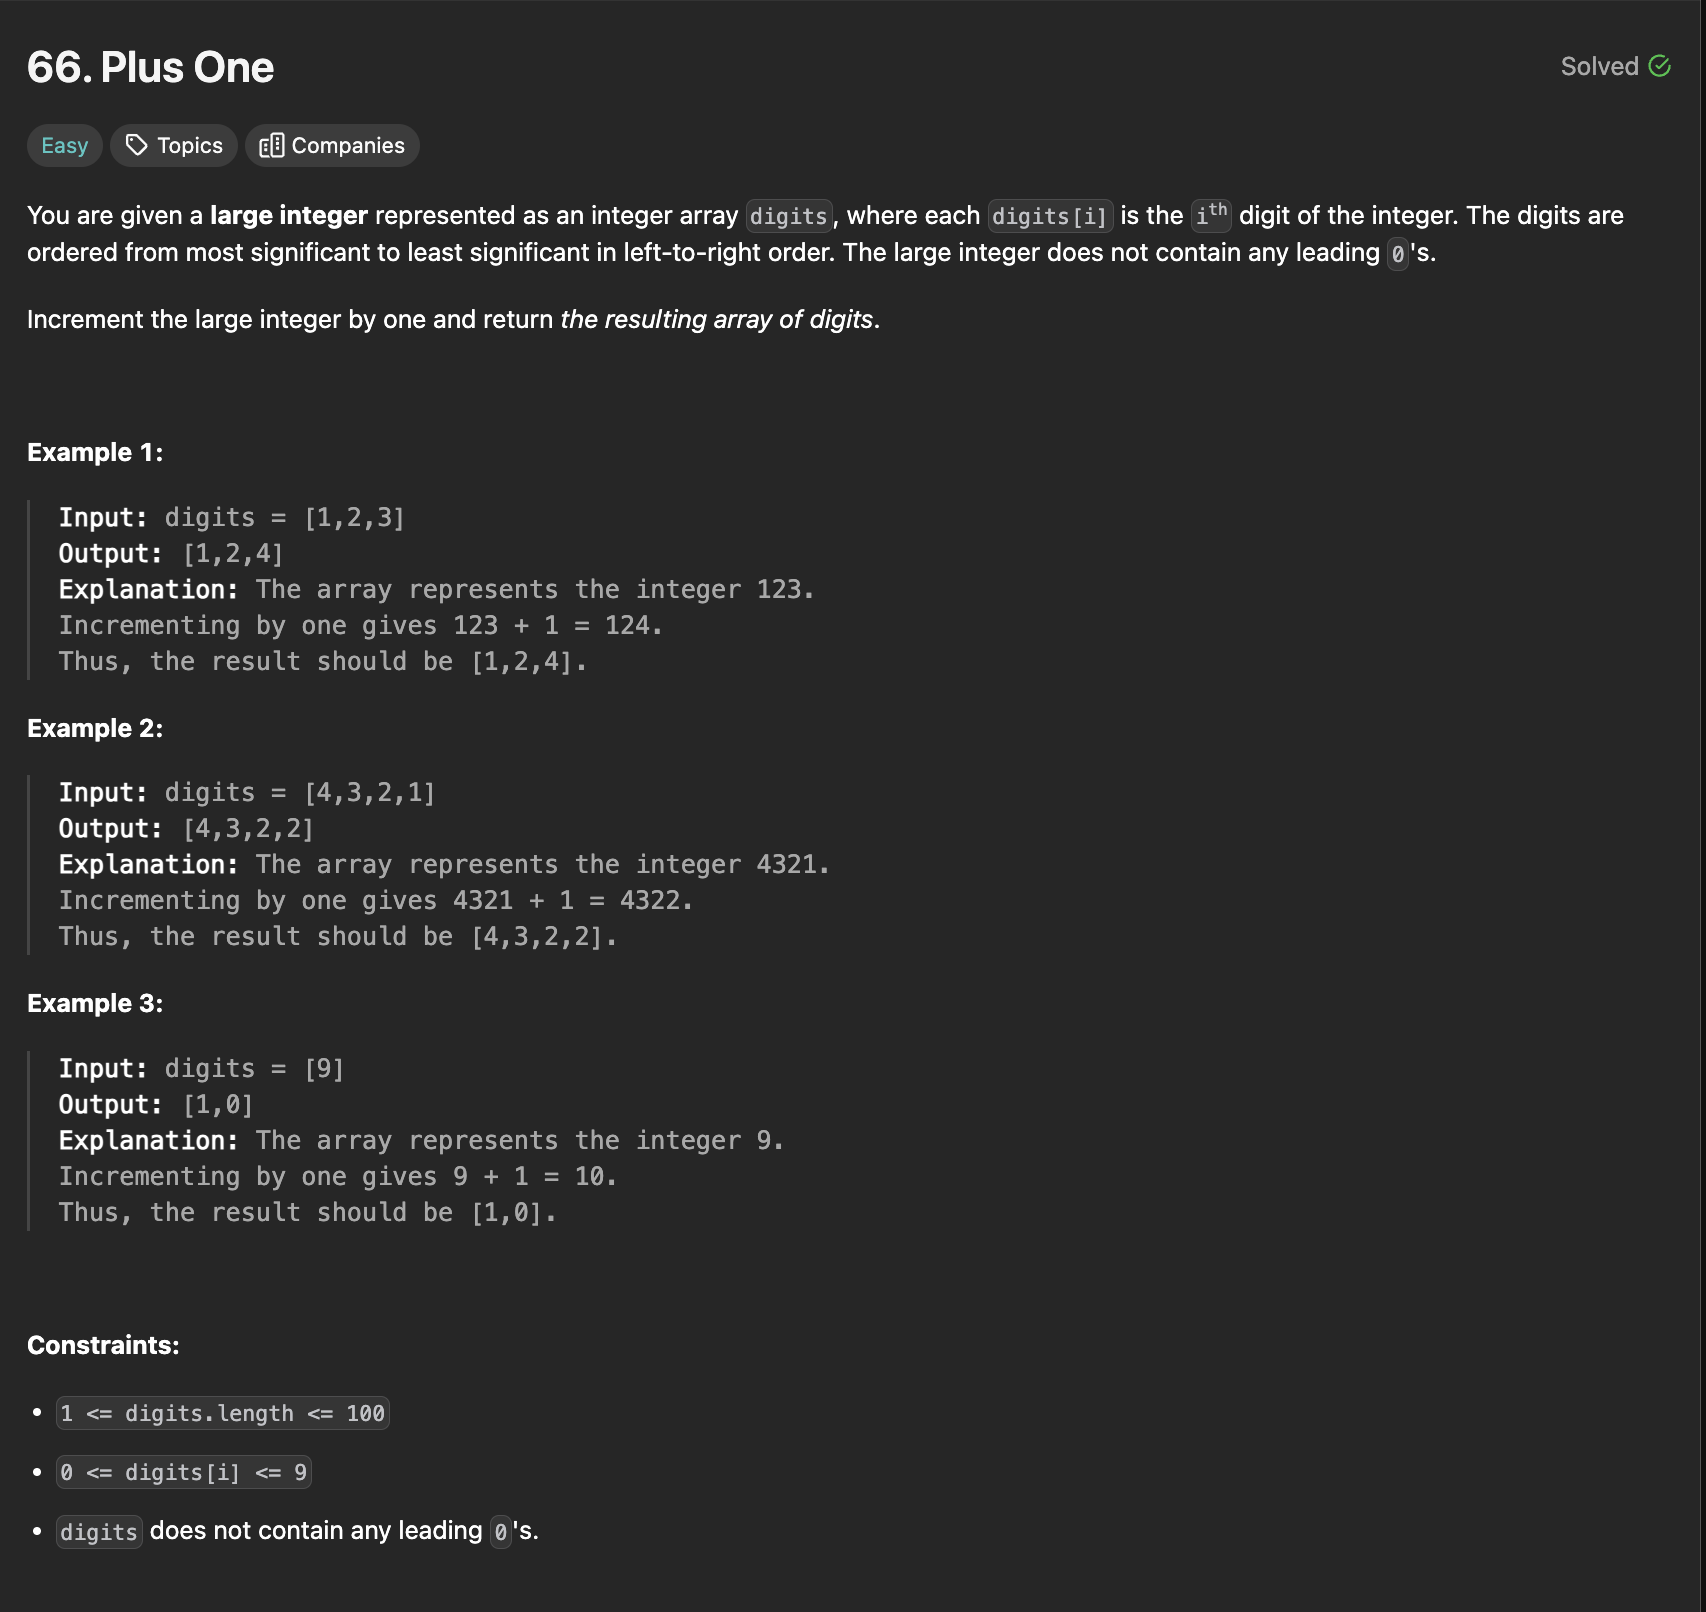Click the Constraints heading
1706x1612 pixels.
point(103,1346)
